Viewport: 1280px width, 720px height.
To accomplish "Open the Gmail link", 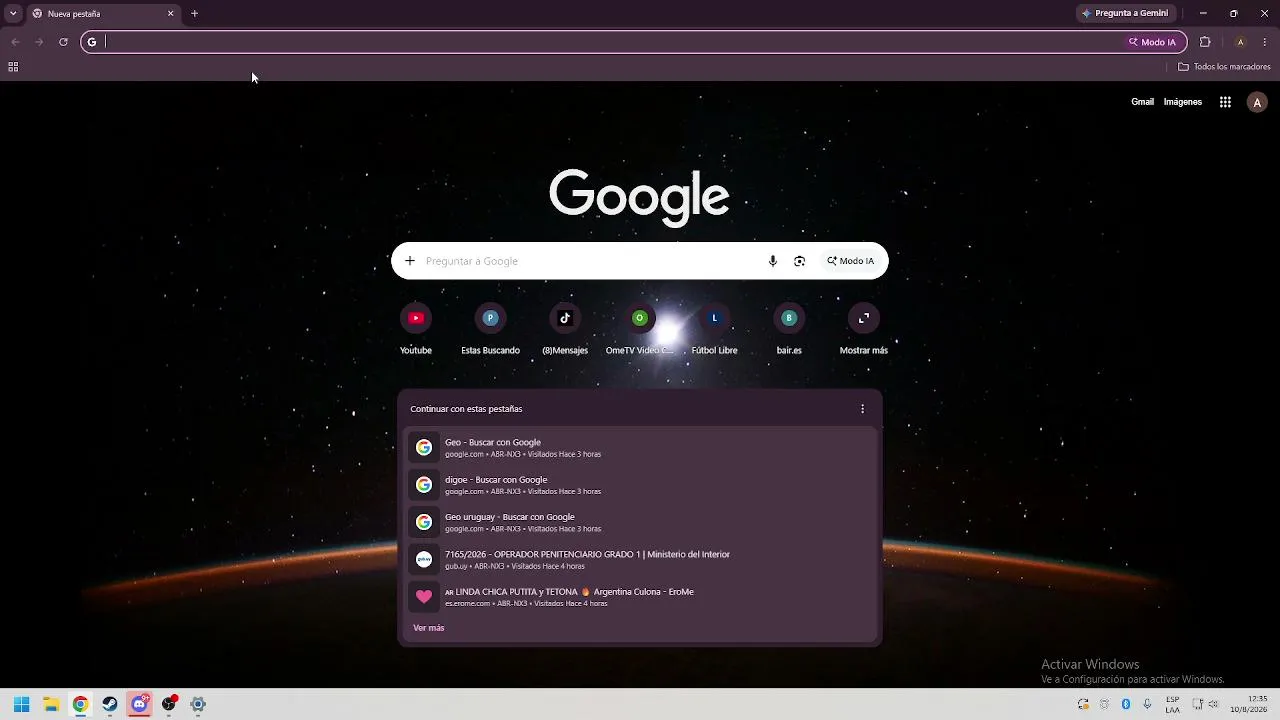I will [x=1142, y=102].
